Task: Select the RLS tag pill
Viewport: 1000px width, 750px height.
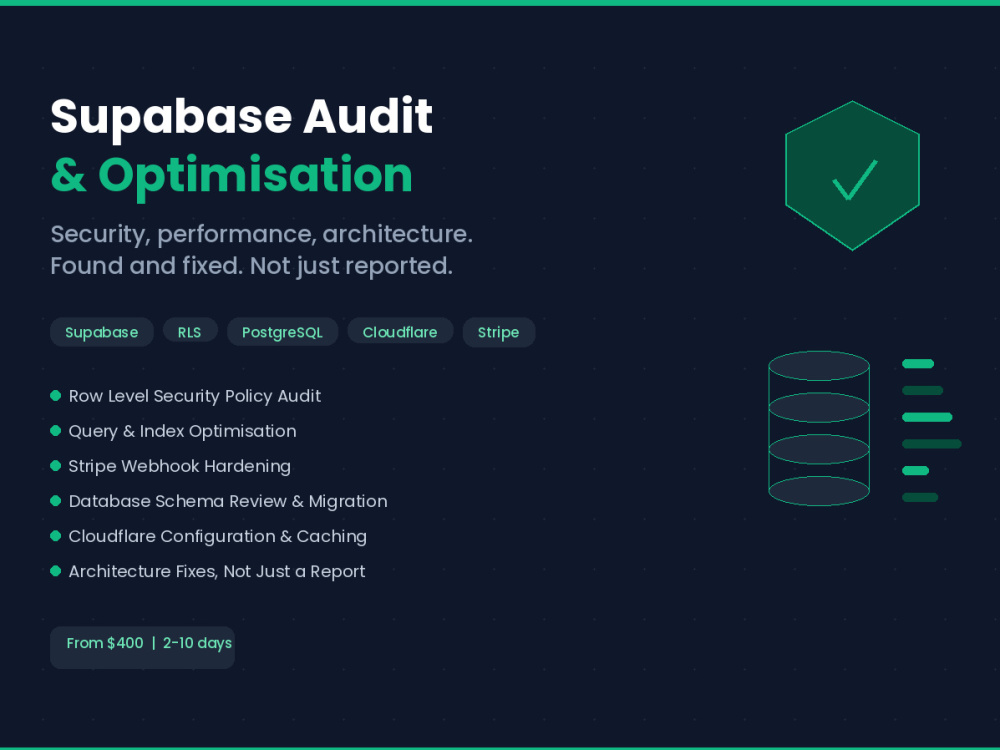Action: pos(190,330)
